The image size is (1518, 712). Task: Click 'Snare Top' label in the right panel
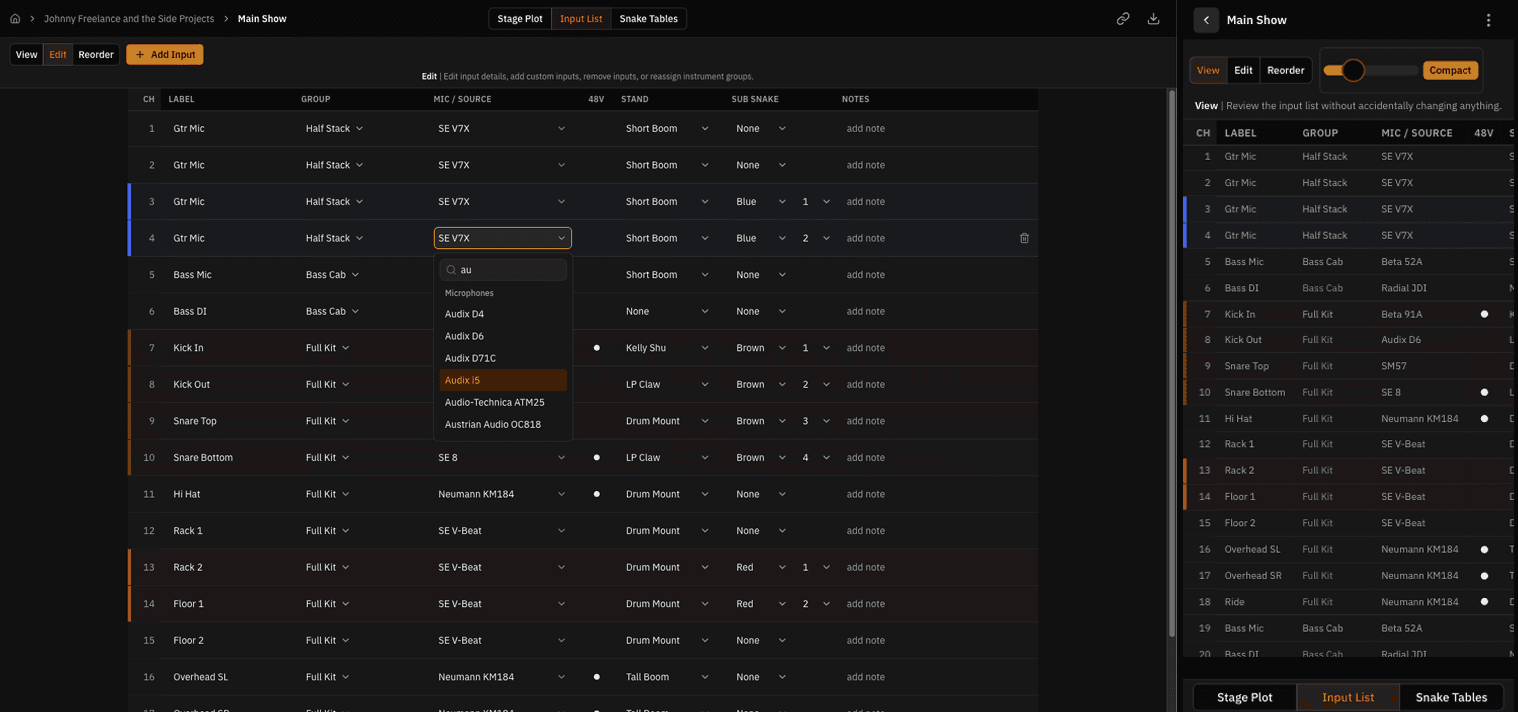pyautogui.click(x=1248, y=366)
